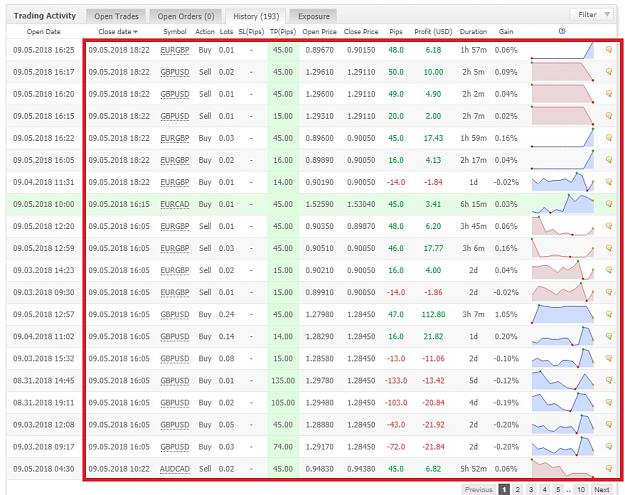Viewport: 625px width, 495px height.
Task: Open comment icon for GBPUSD -21.84 trade
Action: point(609,446)
